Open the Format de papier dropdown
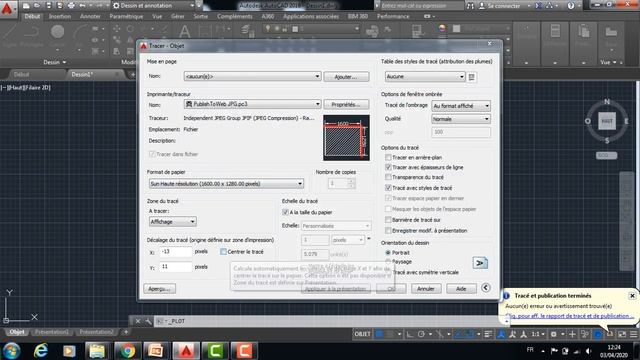The image size is (640, 360). [x=226, y=184]
